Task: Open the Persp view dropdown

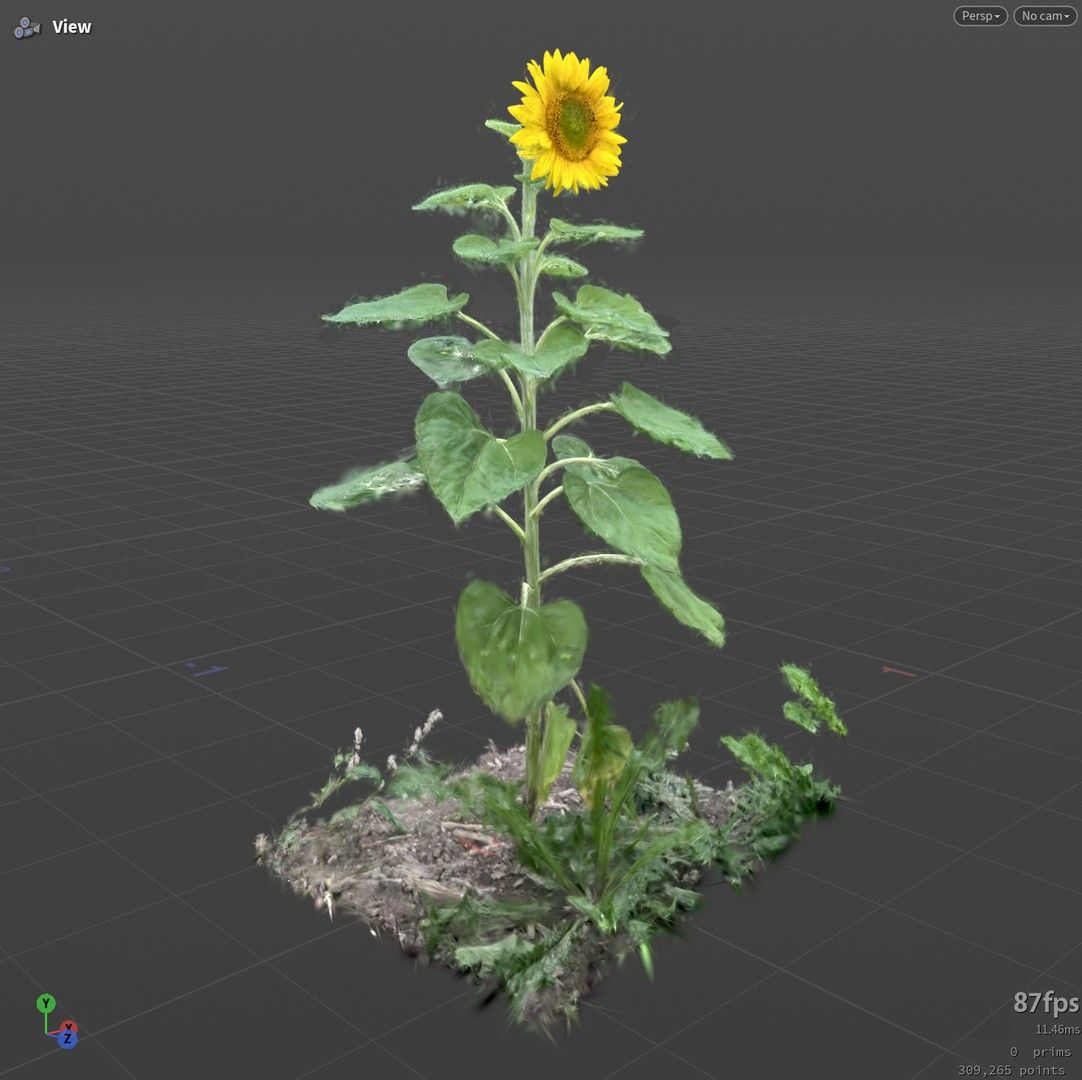Action: coord(980,16)
